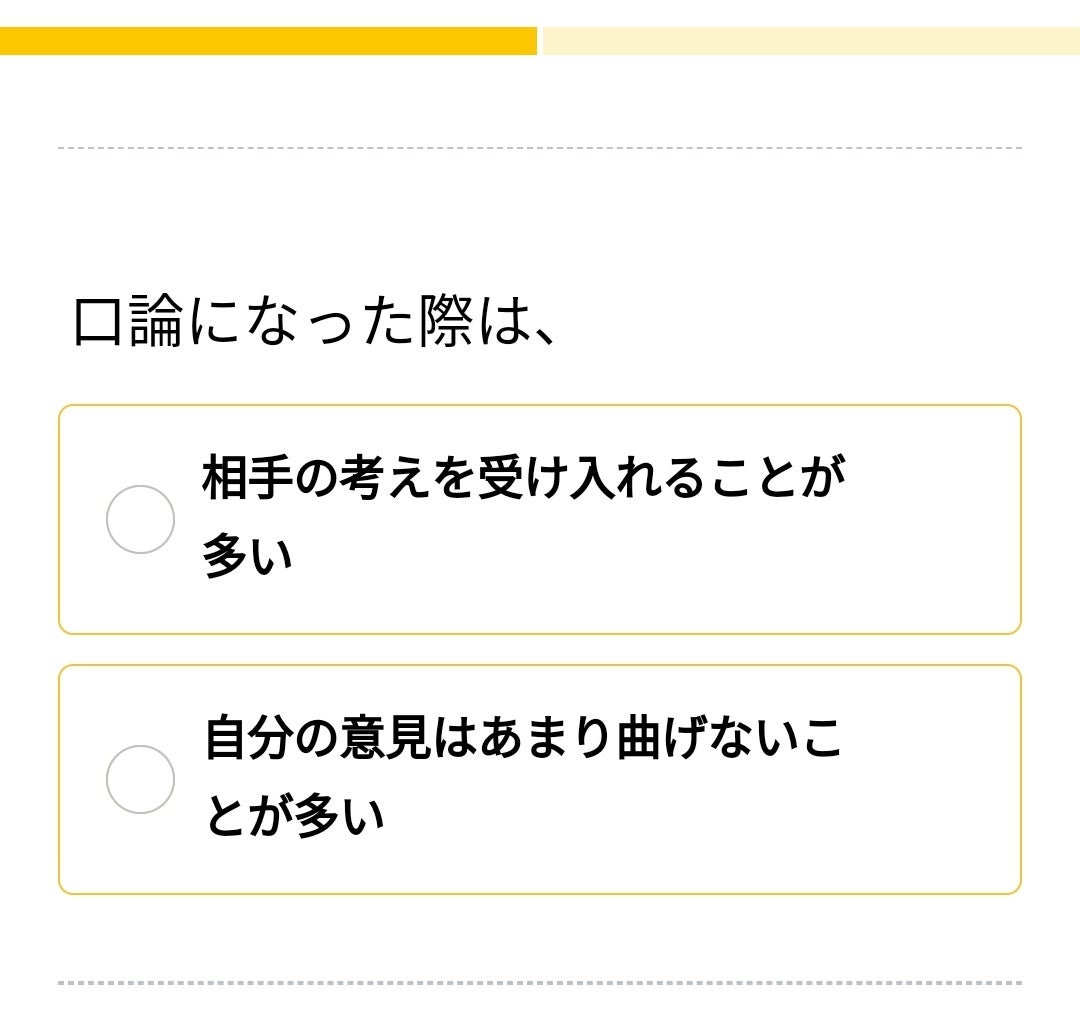Click the unfilled pale yellow progress segment
The height and width of the screenshot is (1022, 1080).
pos(810,41)
